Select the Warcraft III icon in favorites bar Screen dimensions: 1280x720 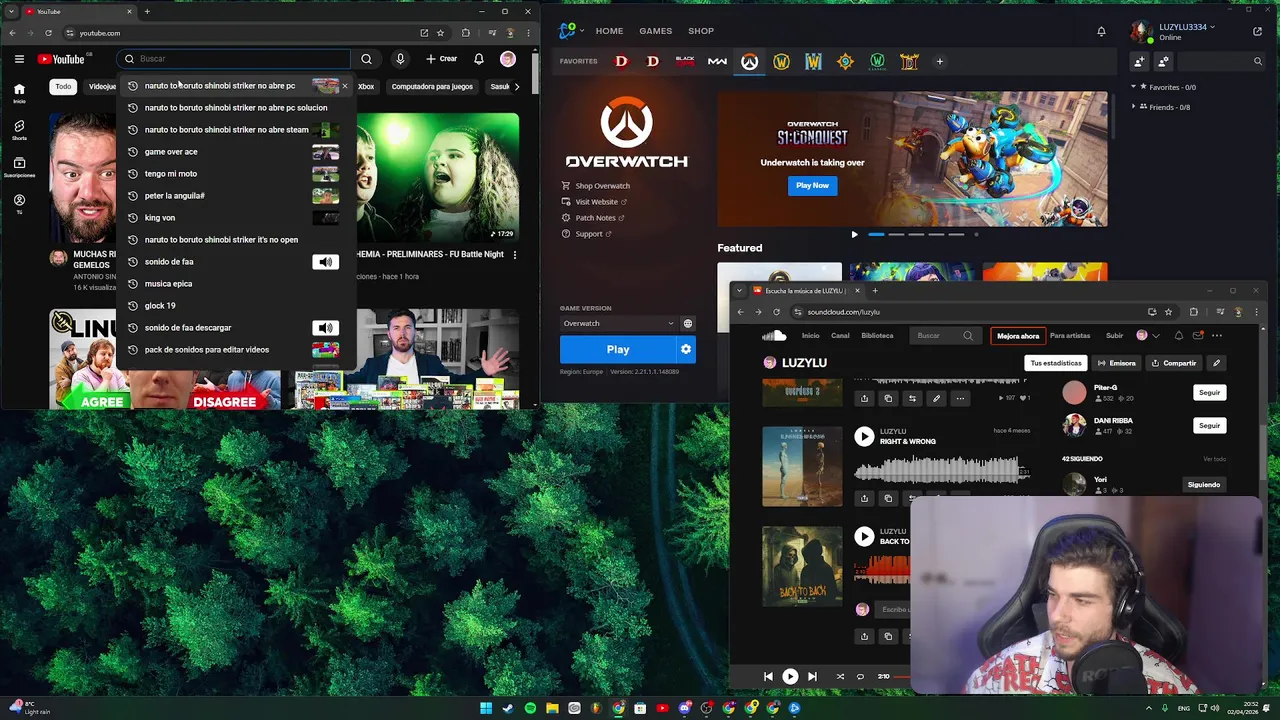point(813,61)
